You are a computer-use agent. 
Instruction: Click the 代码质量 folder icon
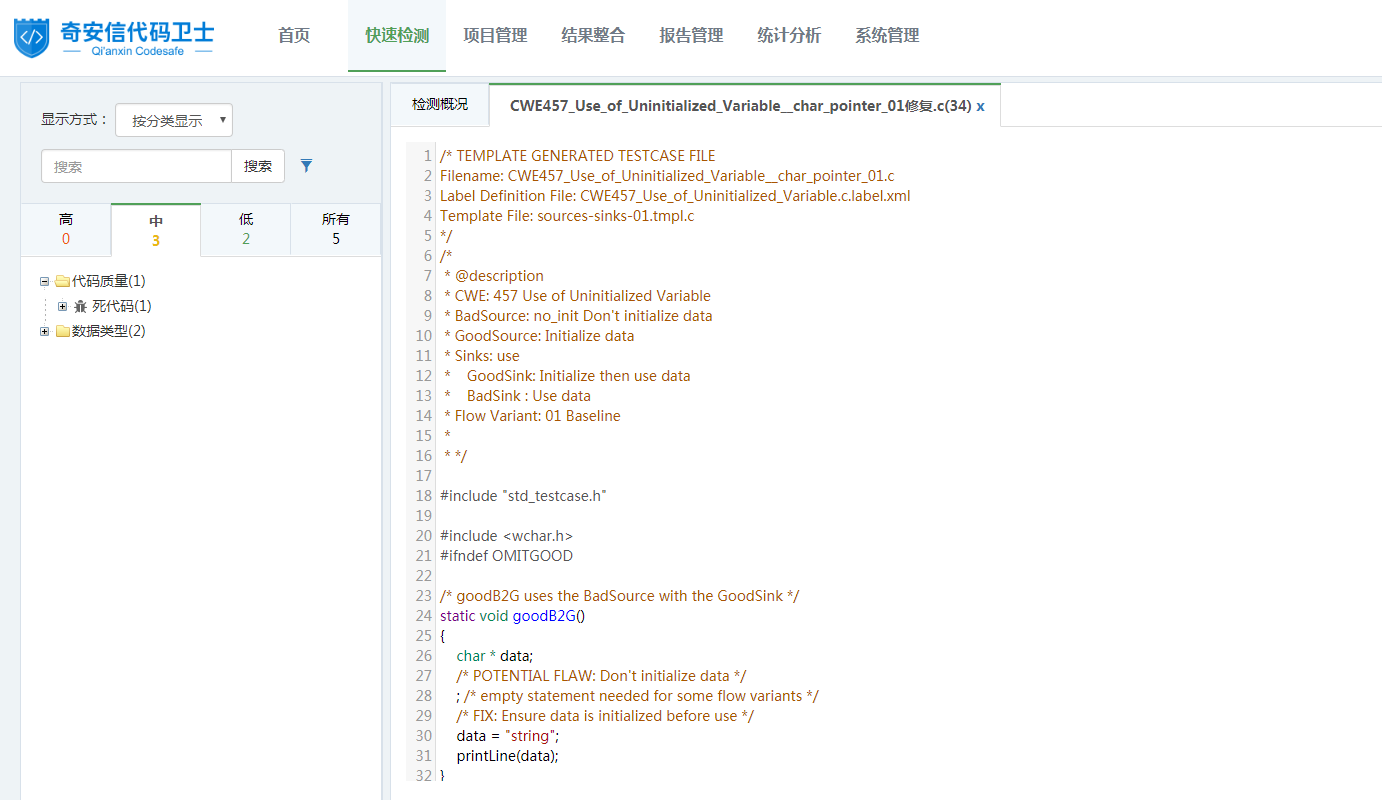(62, 282)
